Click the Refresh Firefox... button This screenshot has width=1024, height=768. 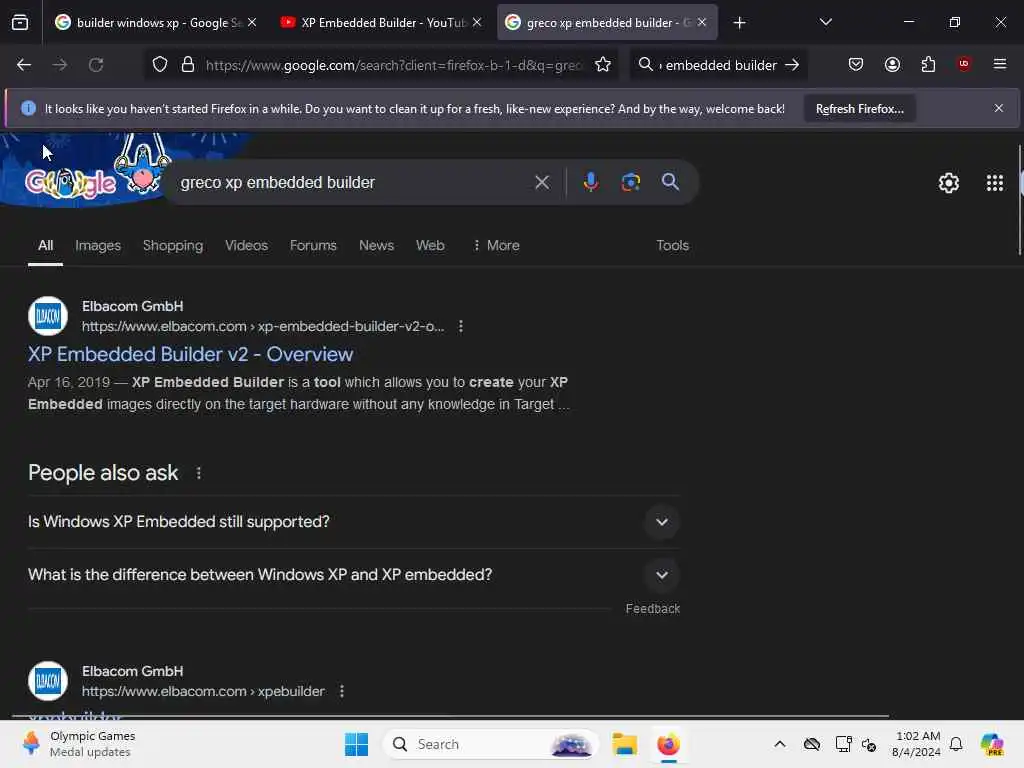click(859, 109)
